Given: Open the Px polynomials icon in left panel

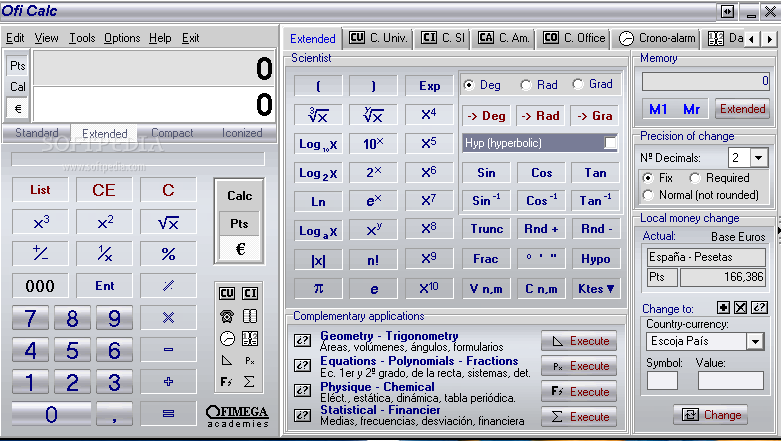Looking at the screenshot, I should coord(250,360).
